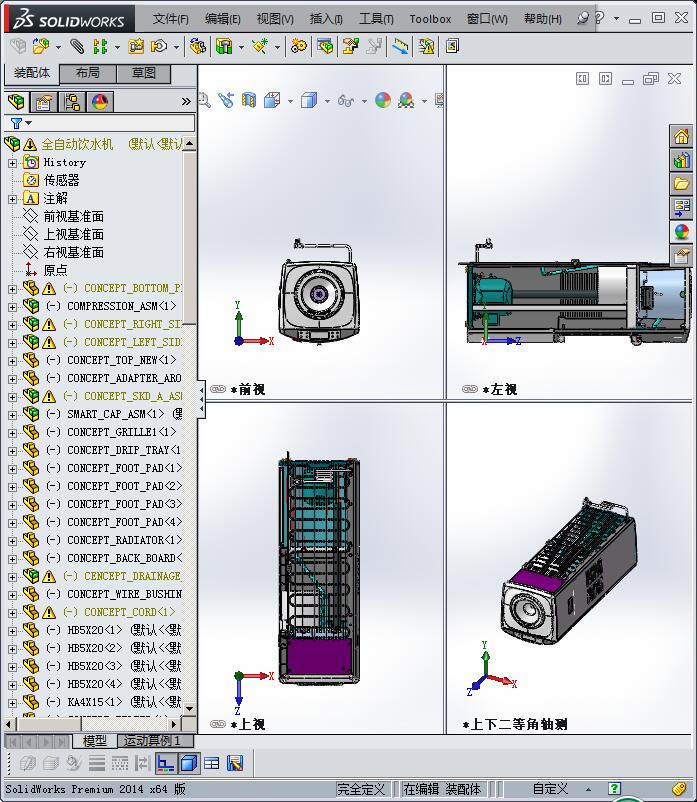
Task: Open the ConfigurationManager tab icon
Action: (72, 102)
